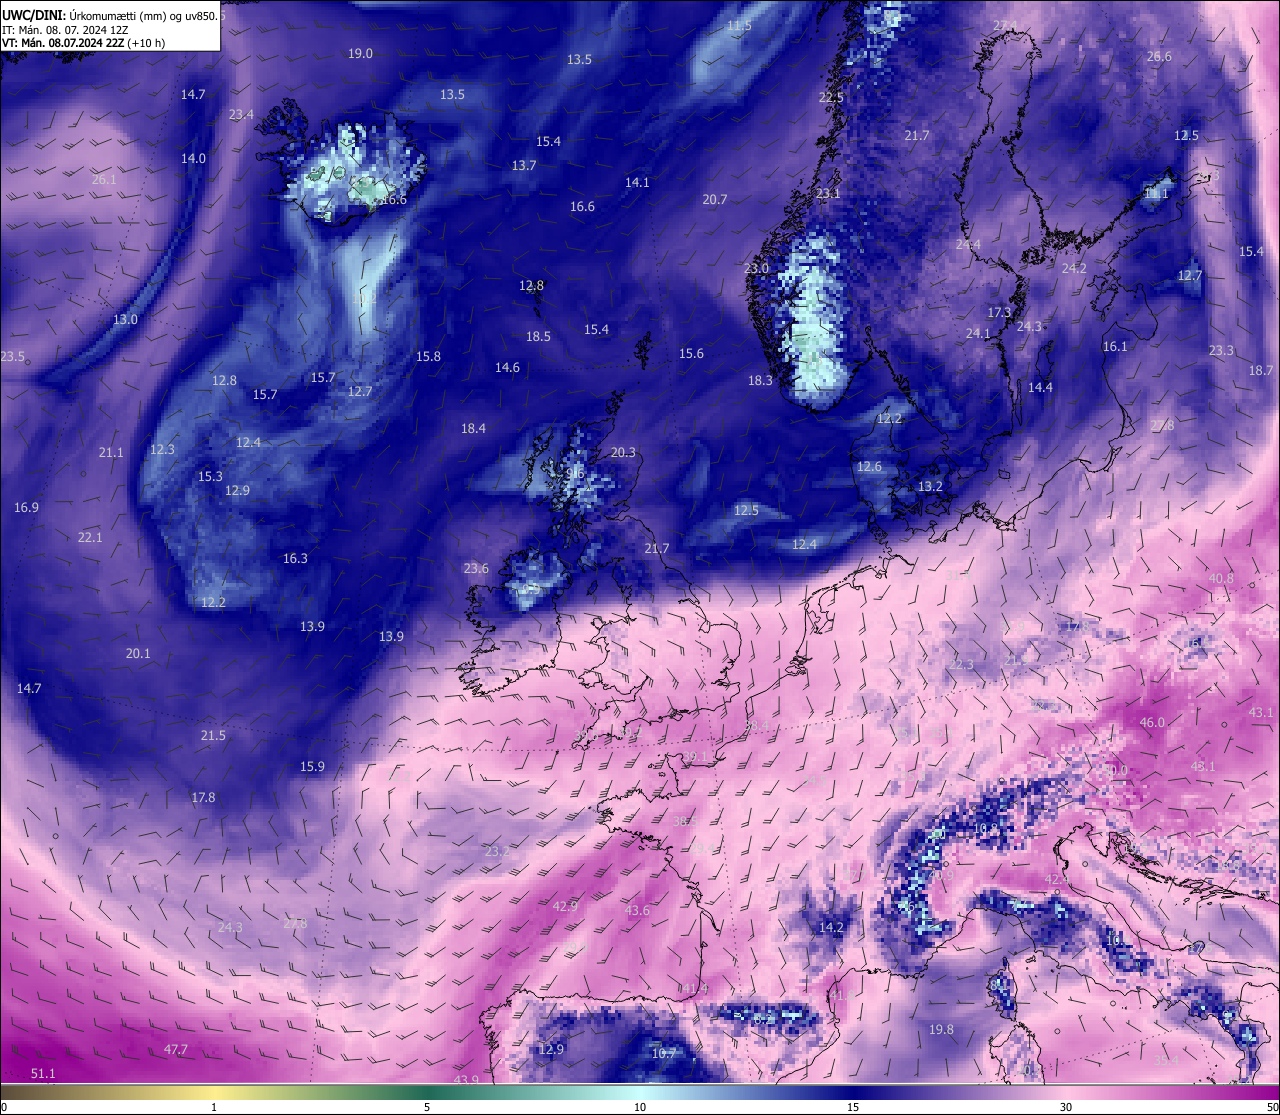Click the 20.7 value label
Viewport: 1280px width, 1115px height.
[x=715, y=199]
